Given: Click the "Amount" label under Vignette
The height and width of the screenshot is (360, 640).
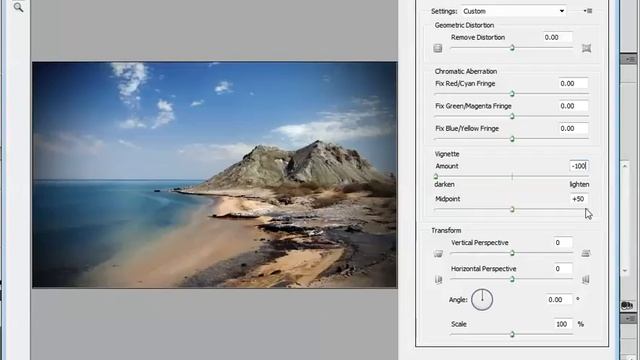Looking at the screenshot, I should (447, 166).
